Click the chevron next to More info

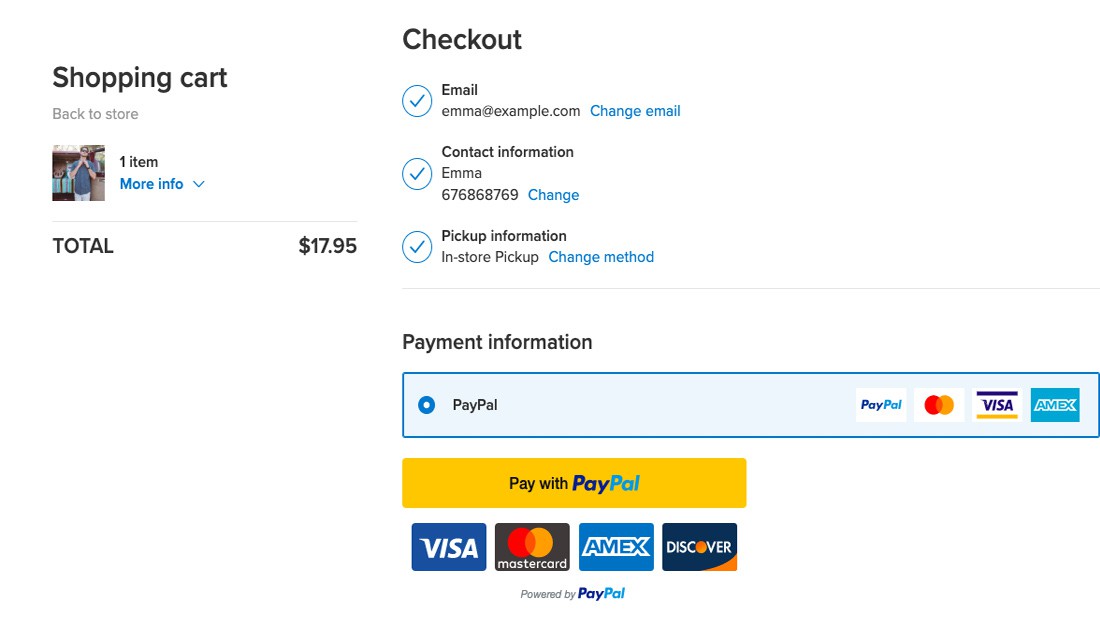[x=198, y=184]
